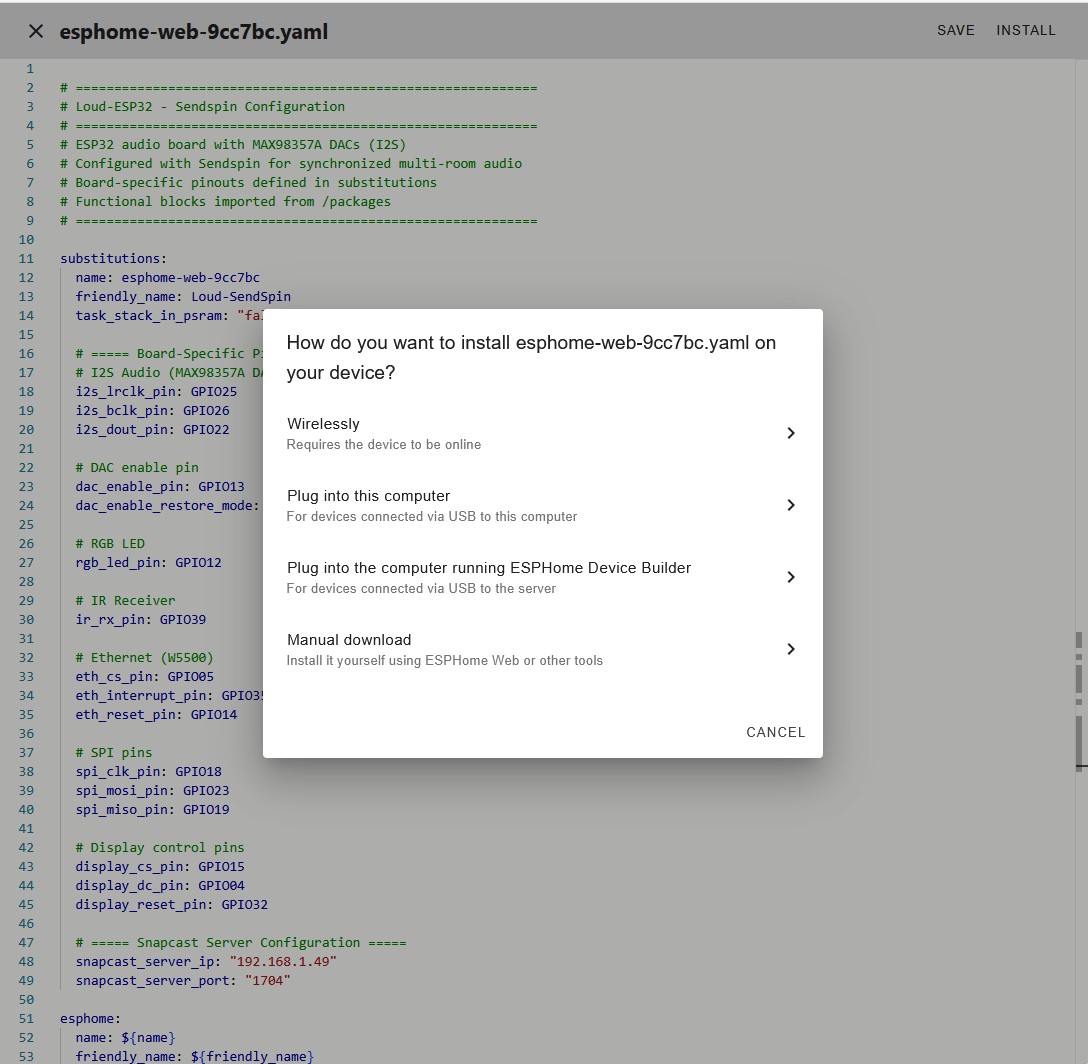Click the INSTALL button in header
This screenshot has width=1088, height=1064.
(1026, 31)
